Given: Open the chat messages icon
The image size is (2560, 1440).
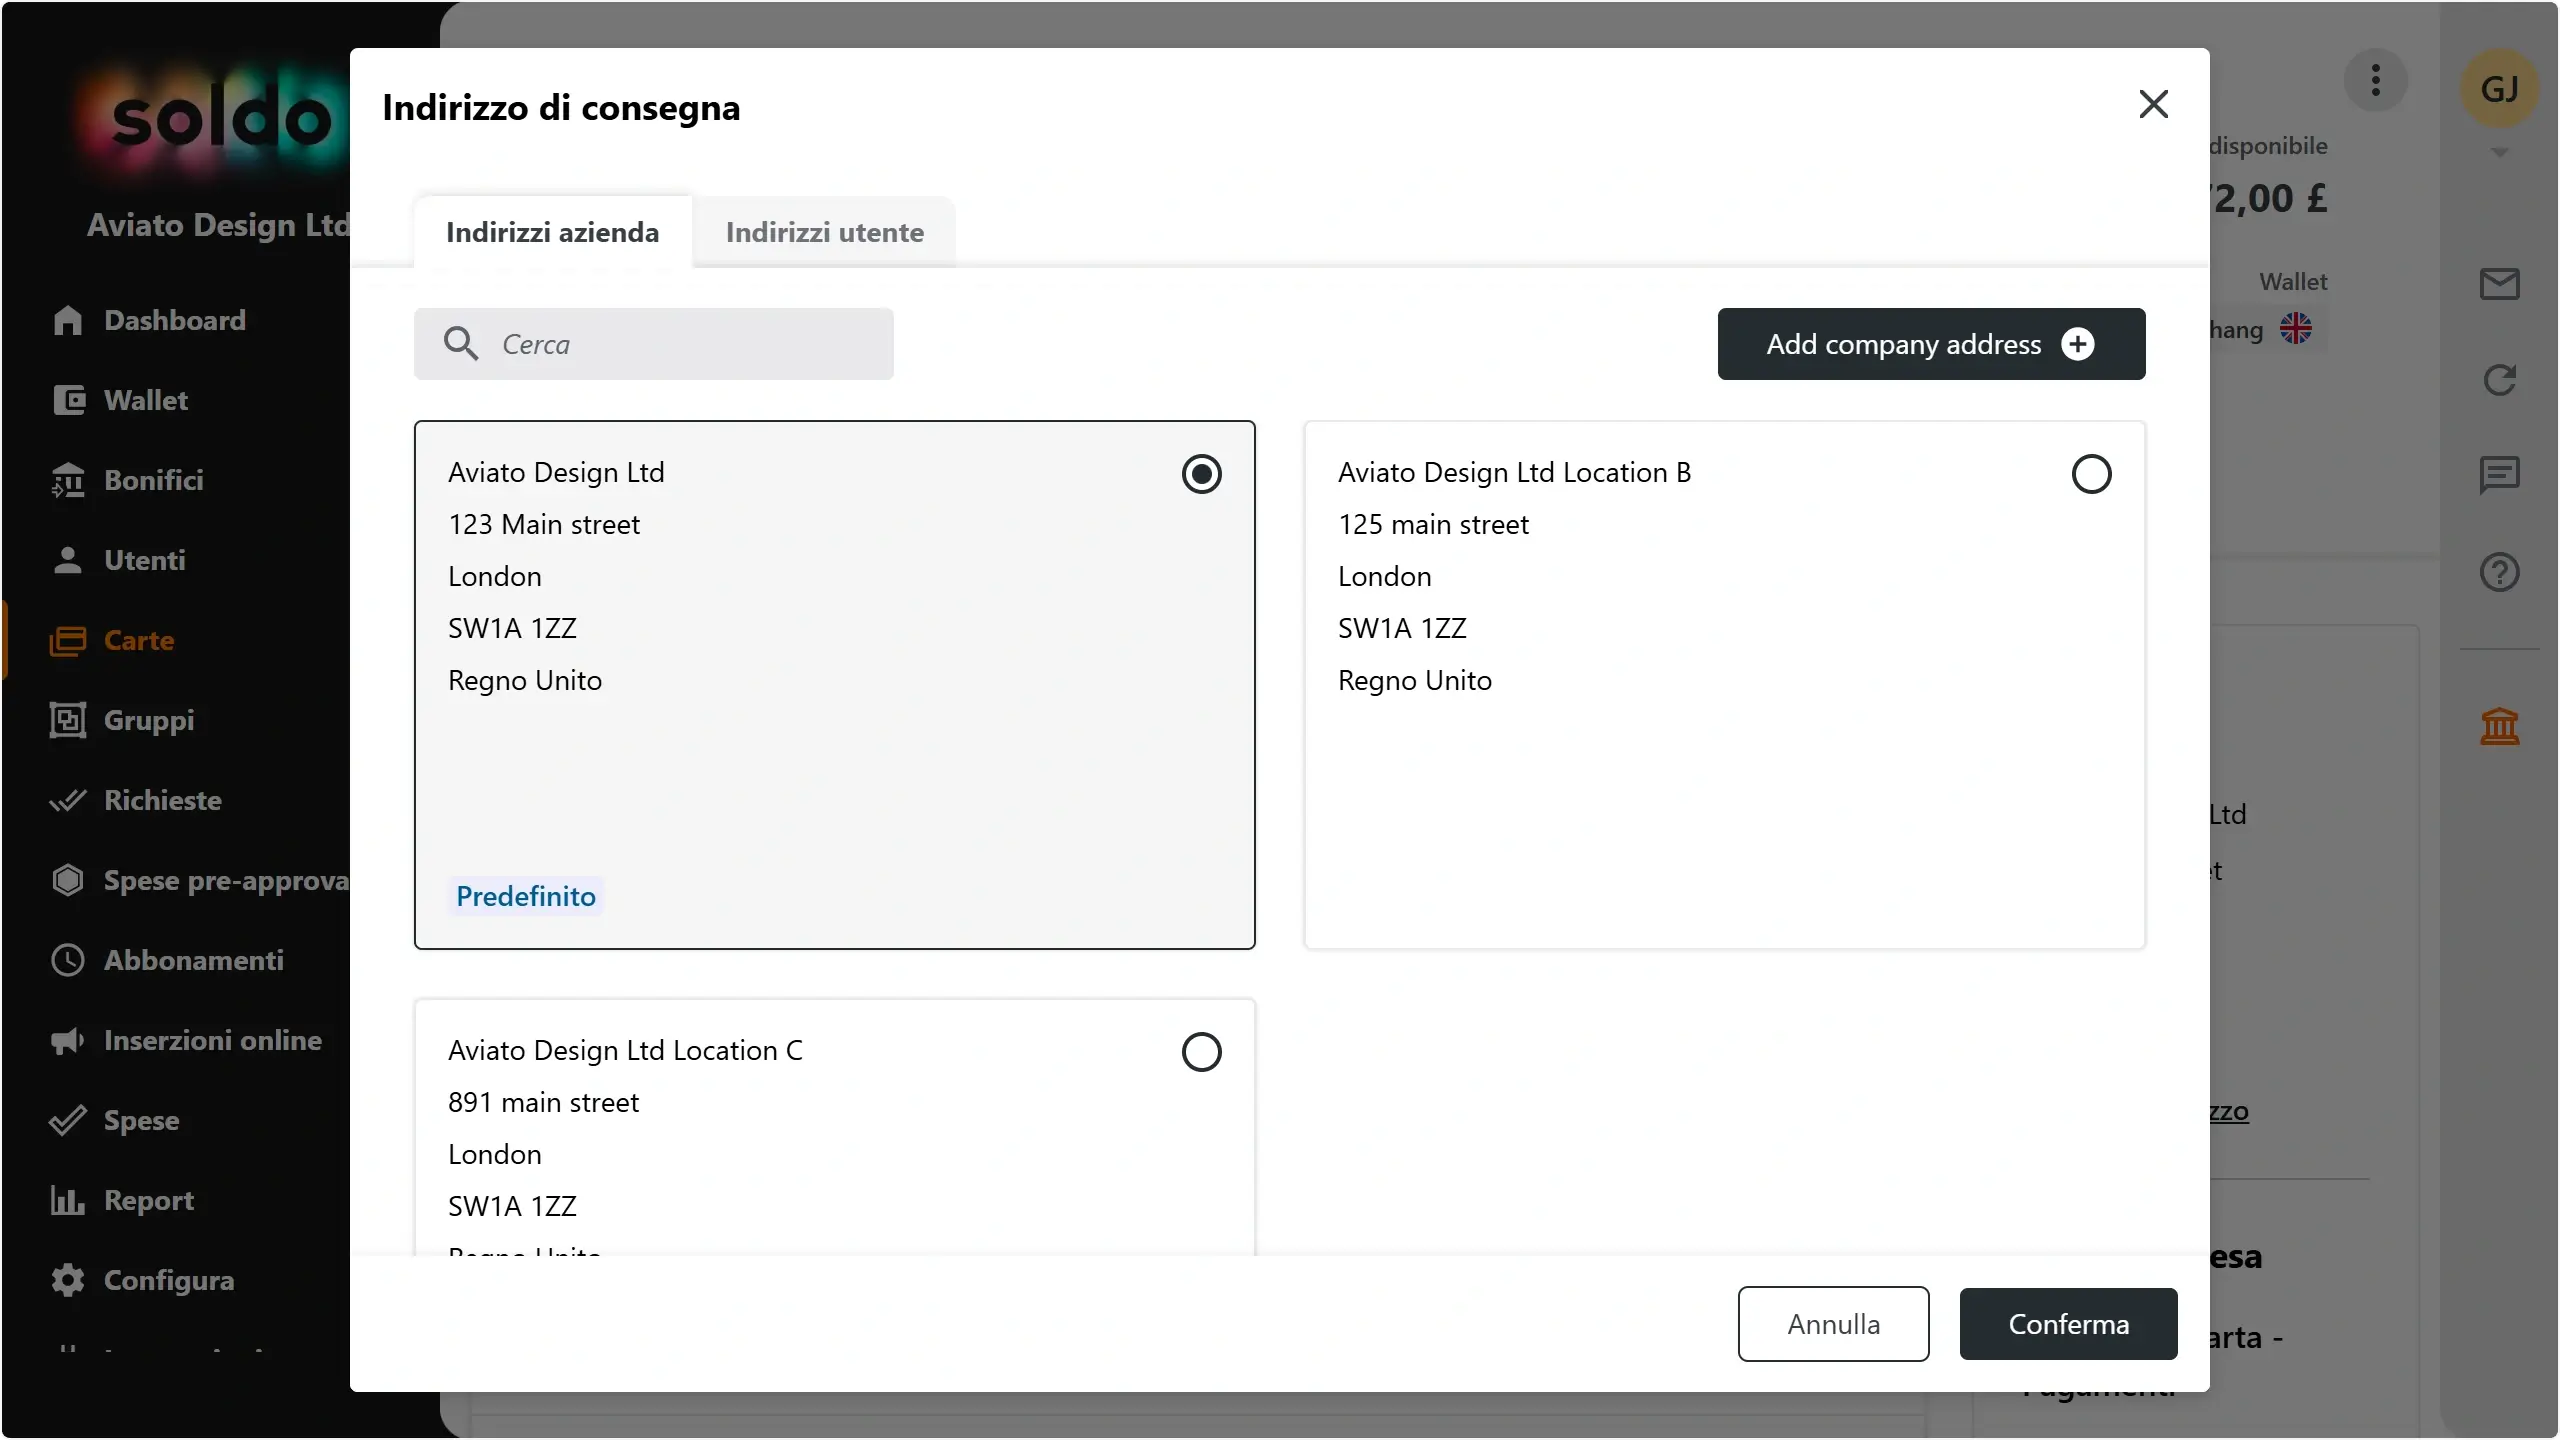Looking at the screenshot, I should (2499, 475).
